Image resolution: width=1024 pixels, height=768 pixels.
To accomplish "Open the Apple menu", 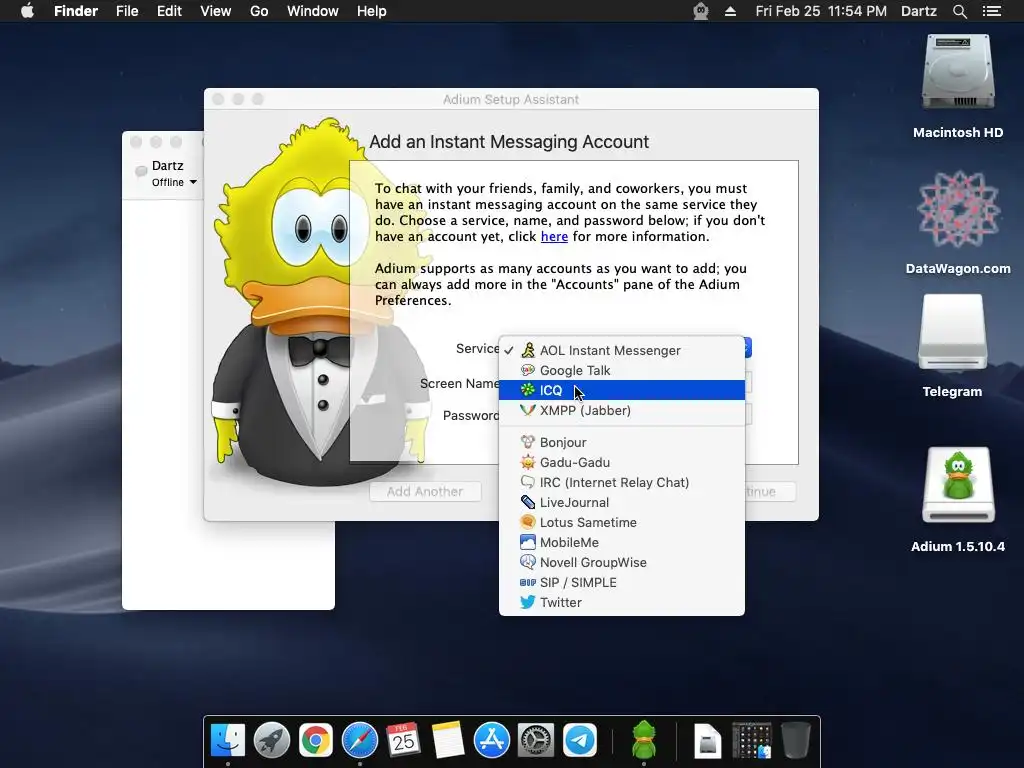I will point(27,11).
